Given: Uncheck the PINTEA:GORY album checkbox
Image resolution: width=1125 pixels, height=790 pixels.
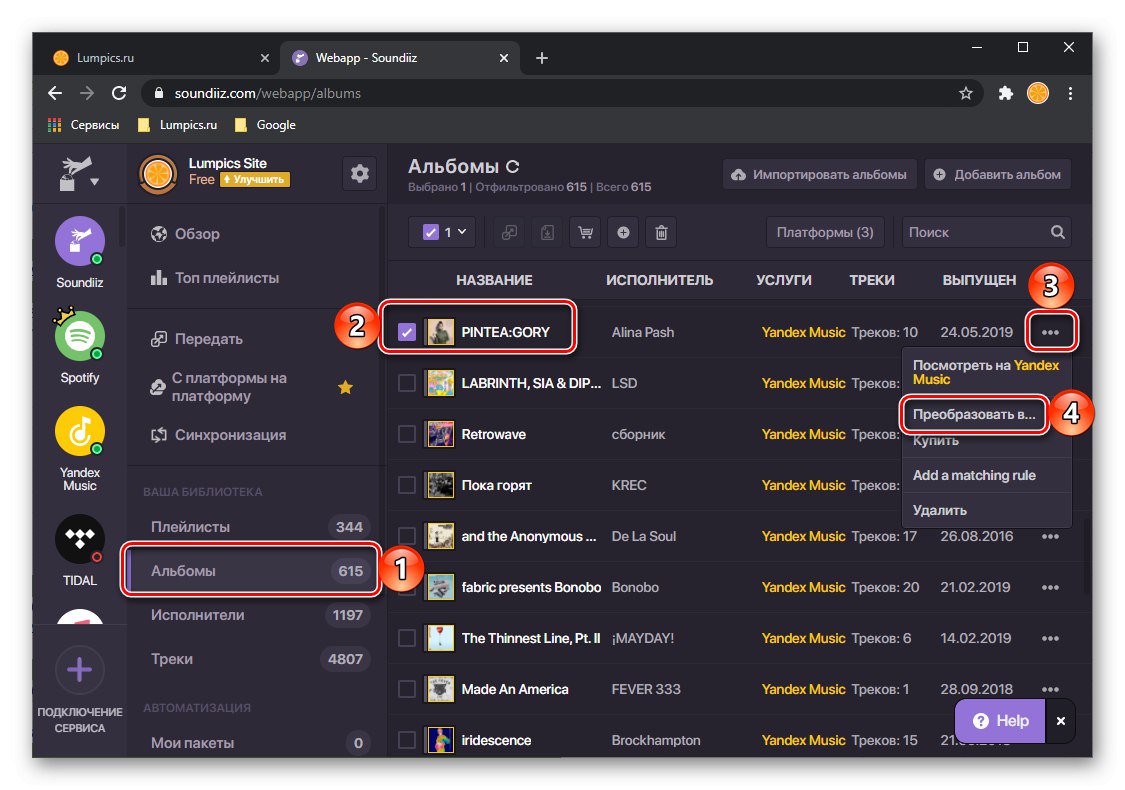Looking at the screenshot, I should click(406, 331).
